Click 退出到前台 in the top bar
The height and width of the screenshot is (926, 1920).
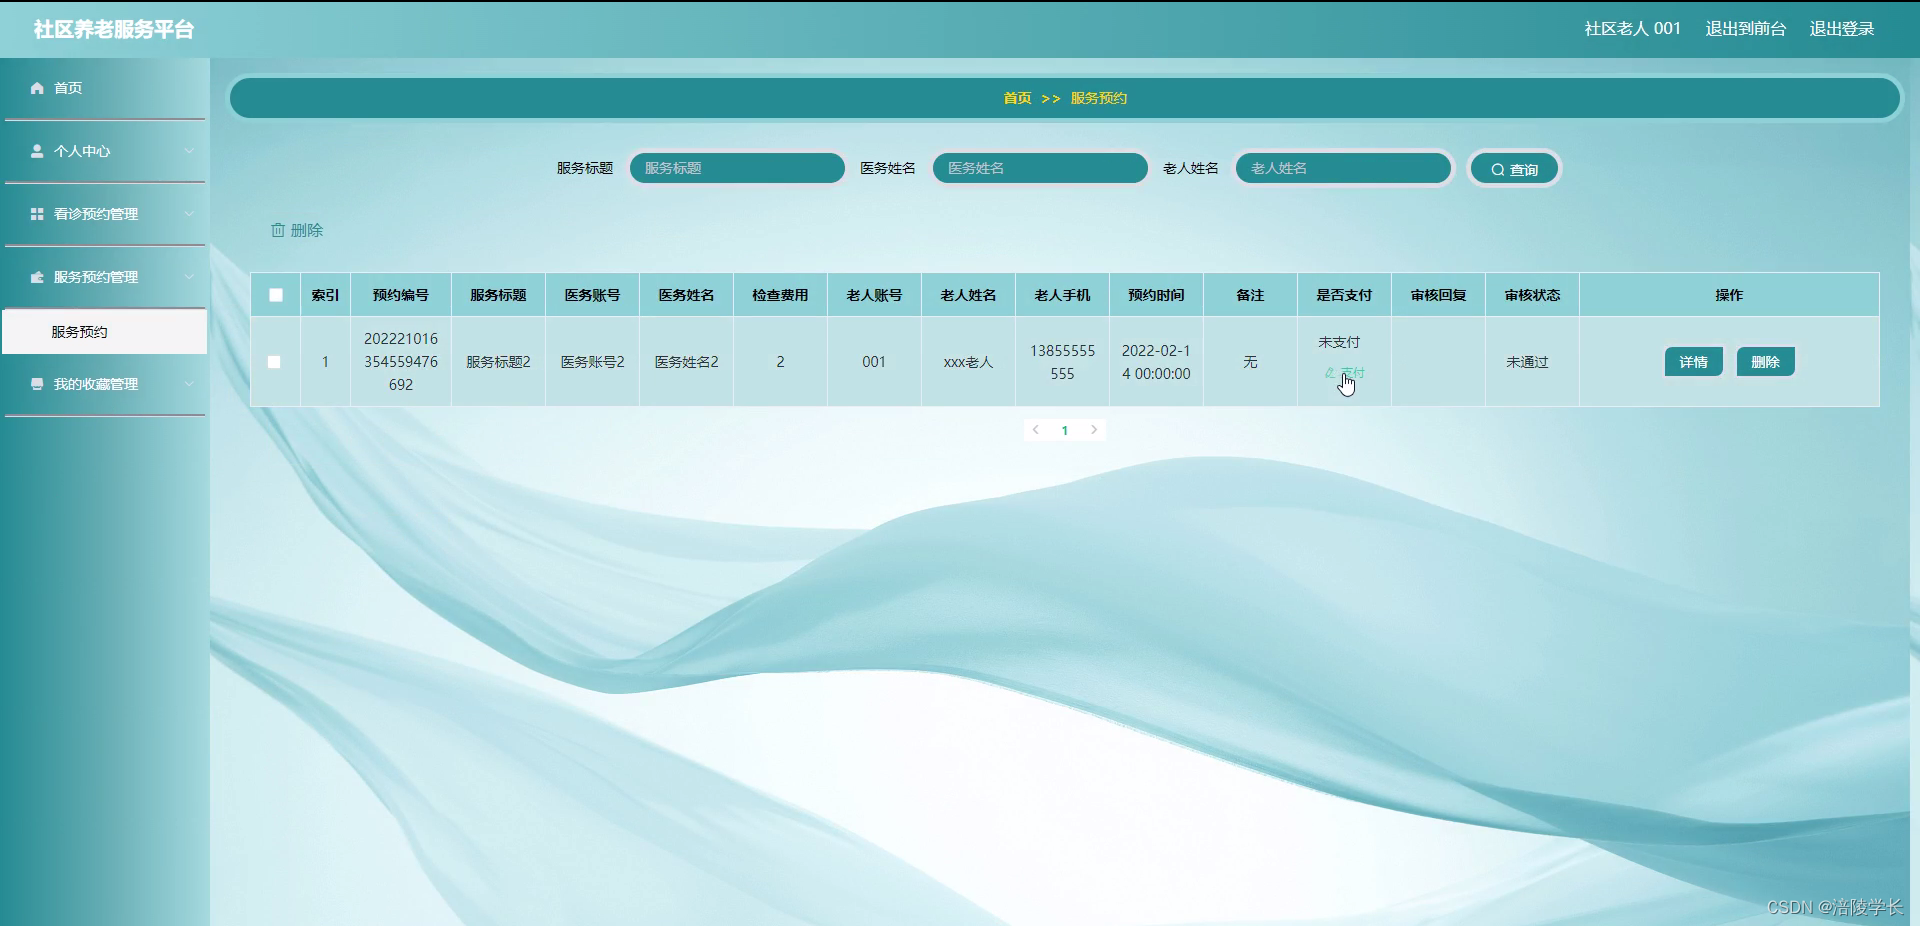click(1745, 29)
